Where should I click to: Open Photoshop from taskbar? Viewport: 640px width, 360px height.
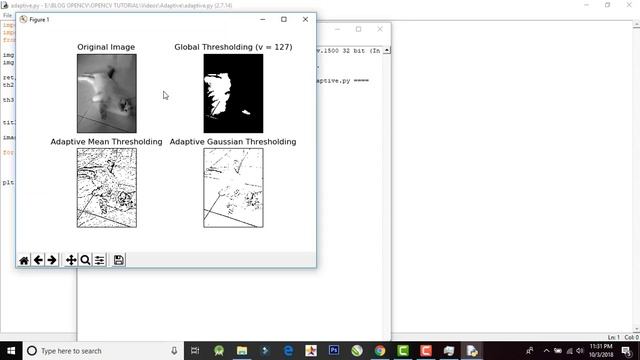[x=334, y=351]
